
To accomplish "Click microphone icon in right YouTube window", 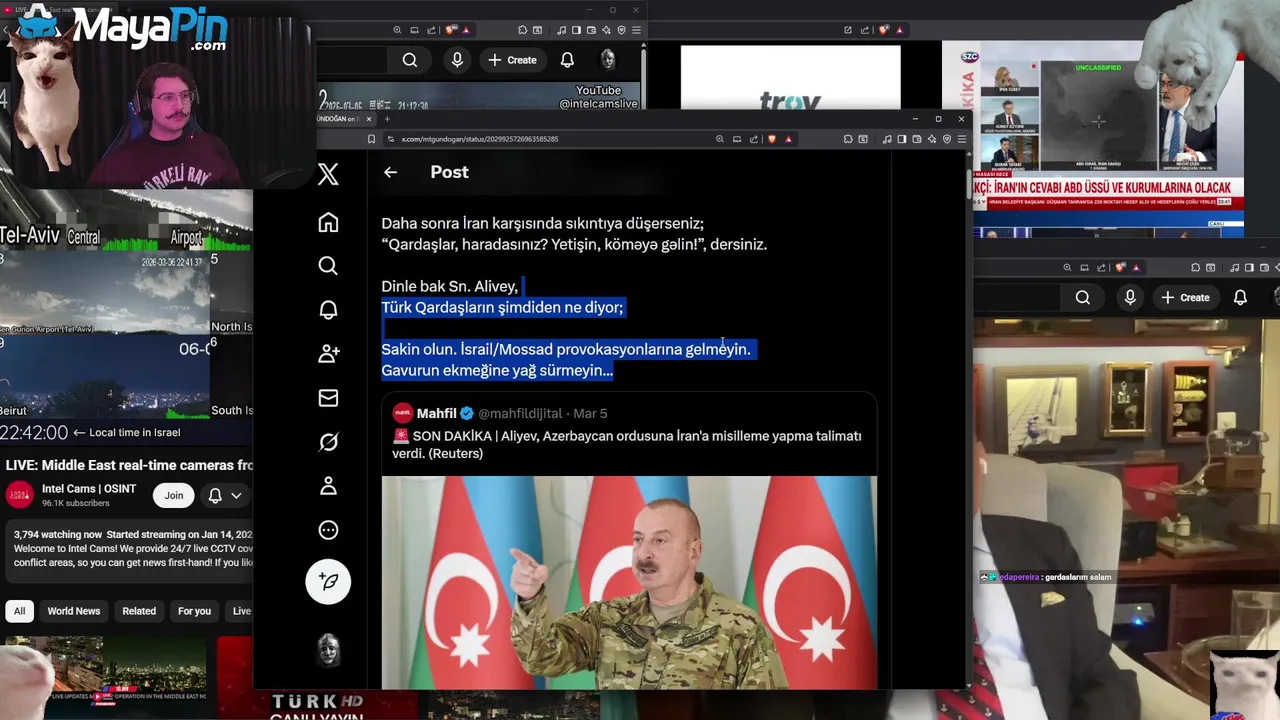I will (x=1130, y=297).
